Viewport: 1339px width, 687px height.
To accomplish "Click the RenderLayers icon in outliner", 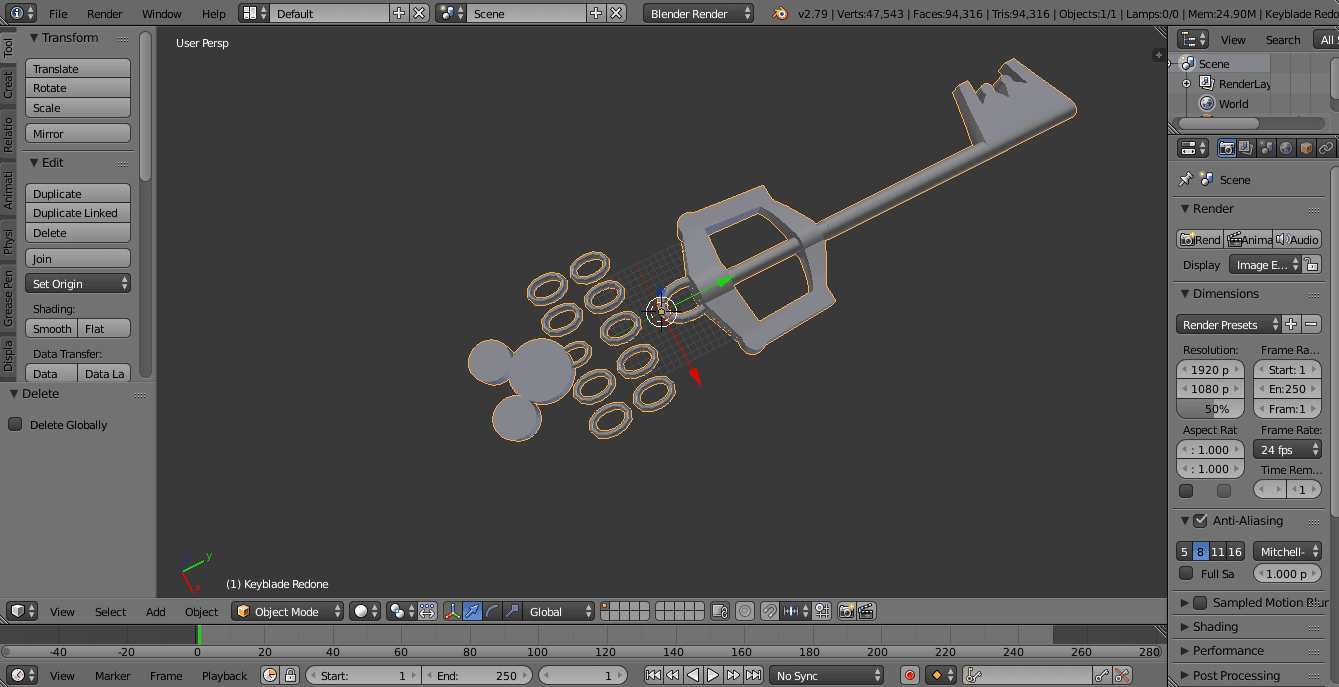I will coord(1207,84).
